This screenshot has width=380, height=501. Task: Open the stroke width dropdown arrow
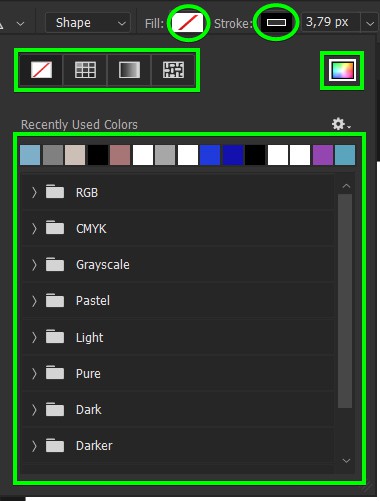(x=370, y=23)
